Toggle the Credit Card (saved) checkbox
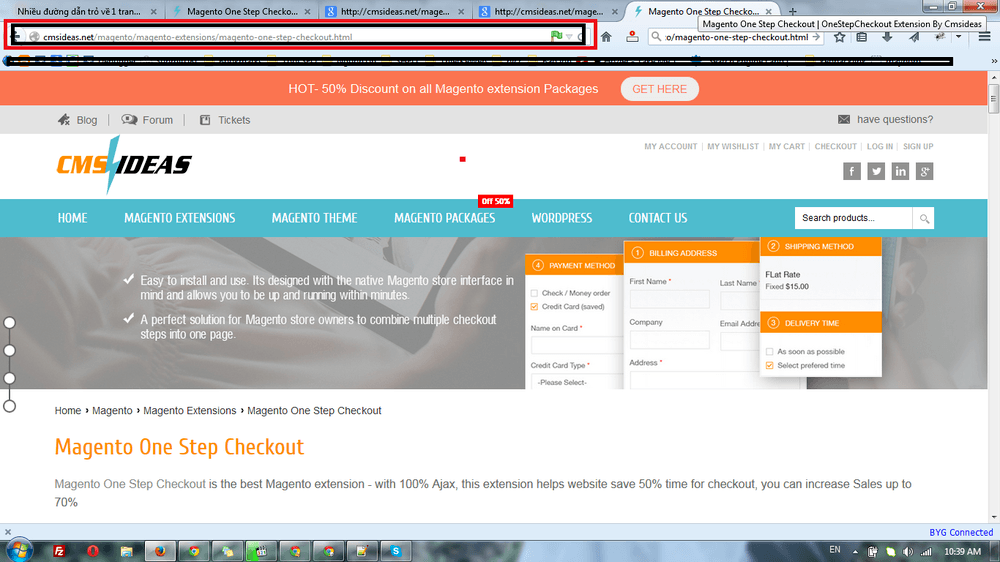Image resolution: width=1000 pixels, height=562 pixels. [x=534, y=307]
